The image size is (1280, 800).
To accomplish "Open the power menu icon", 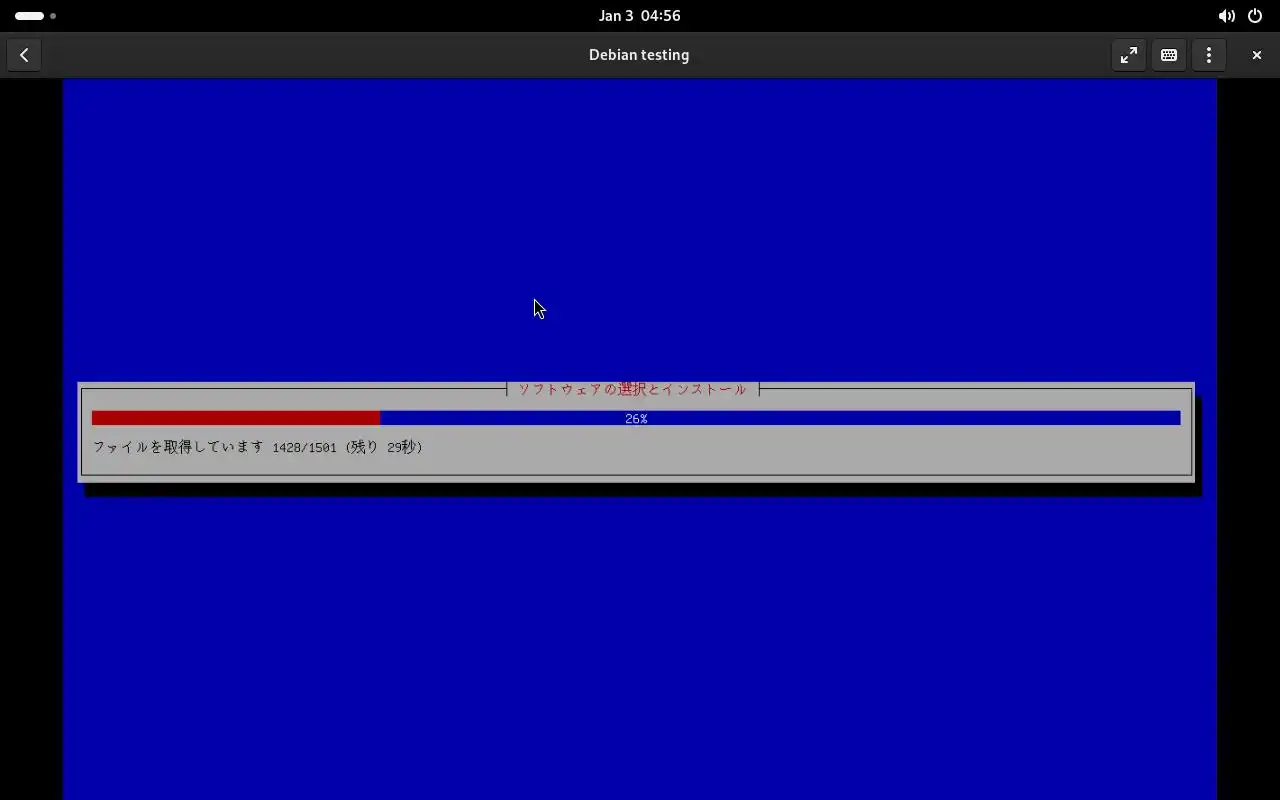I will (1255, 16).
